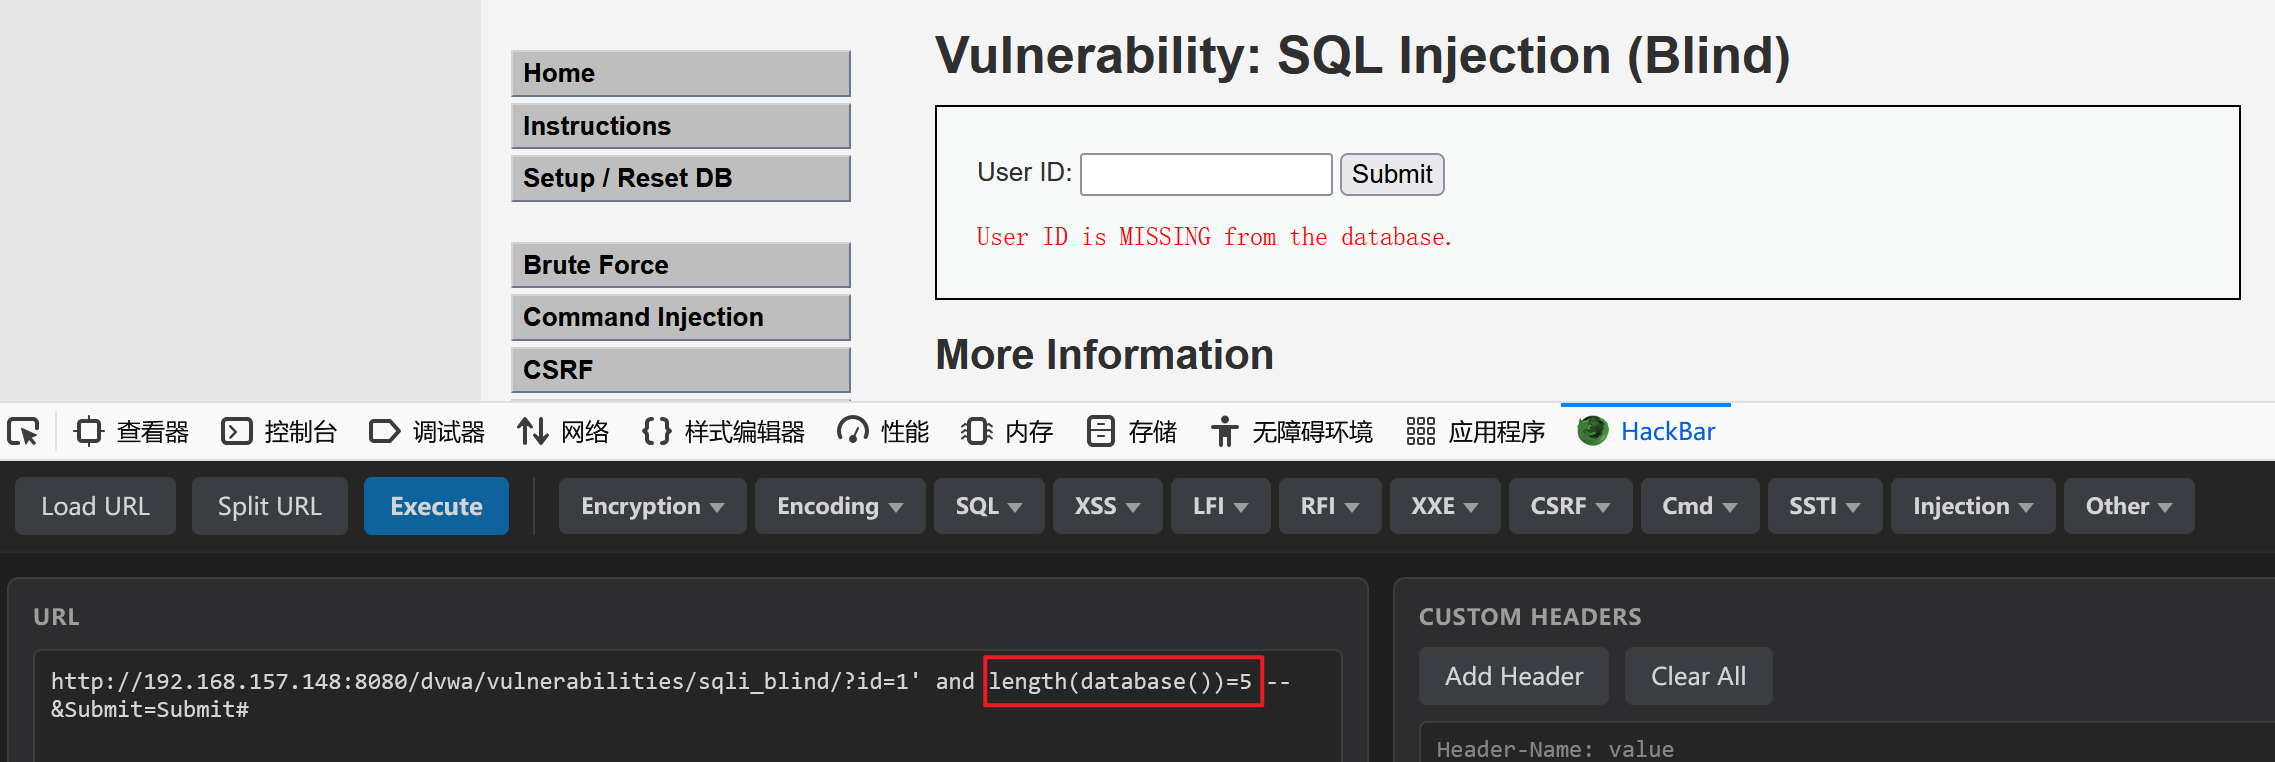Open the XSS dropdown menu

(x=1107, y=506)
